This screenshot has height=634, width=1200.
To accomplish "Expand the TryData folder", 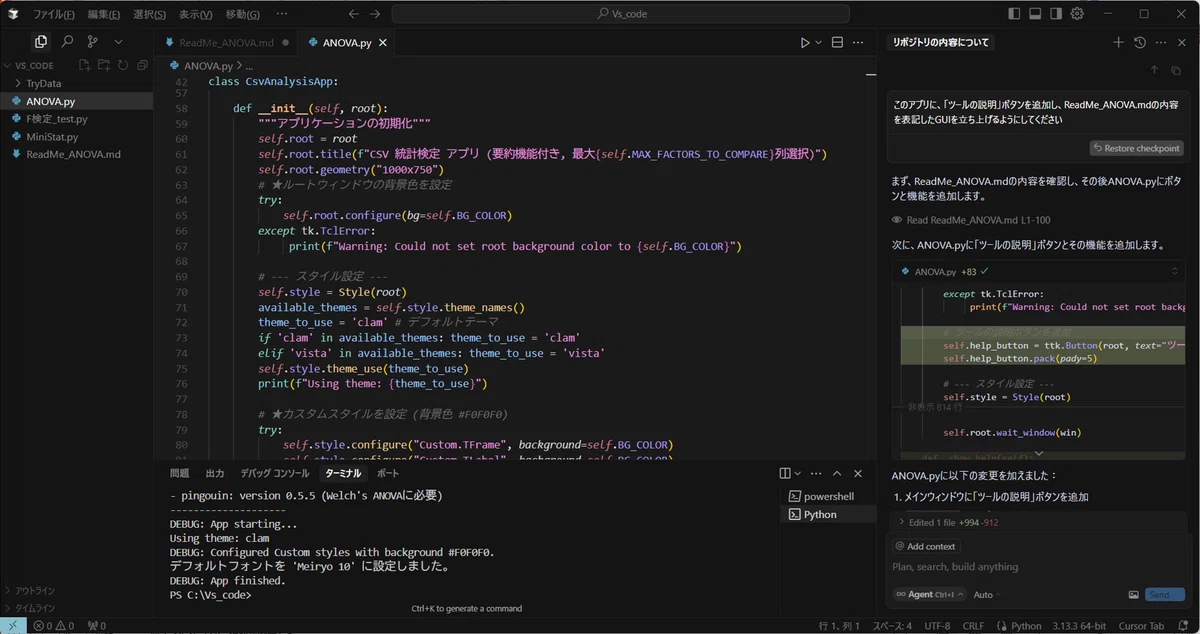I will click(77, 83).
